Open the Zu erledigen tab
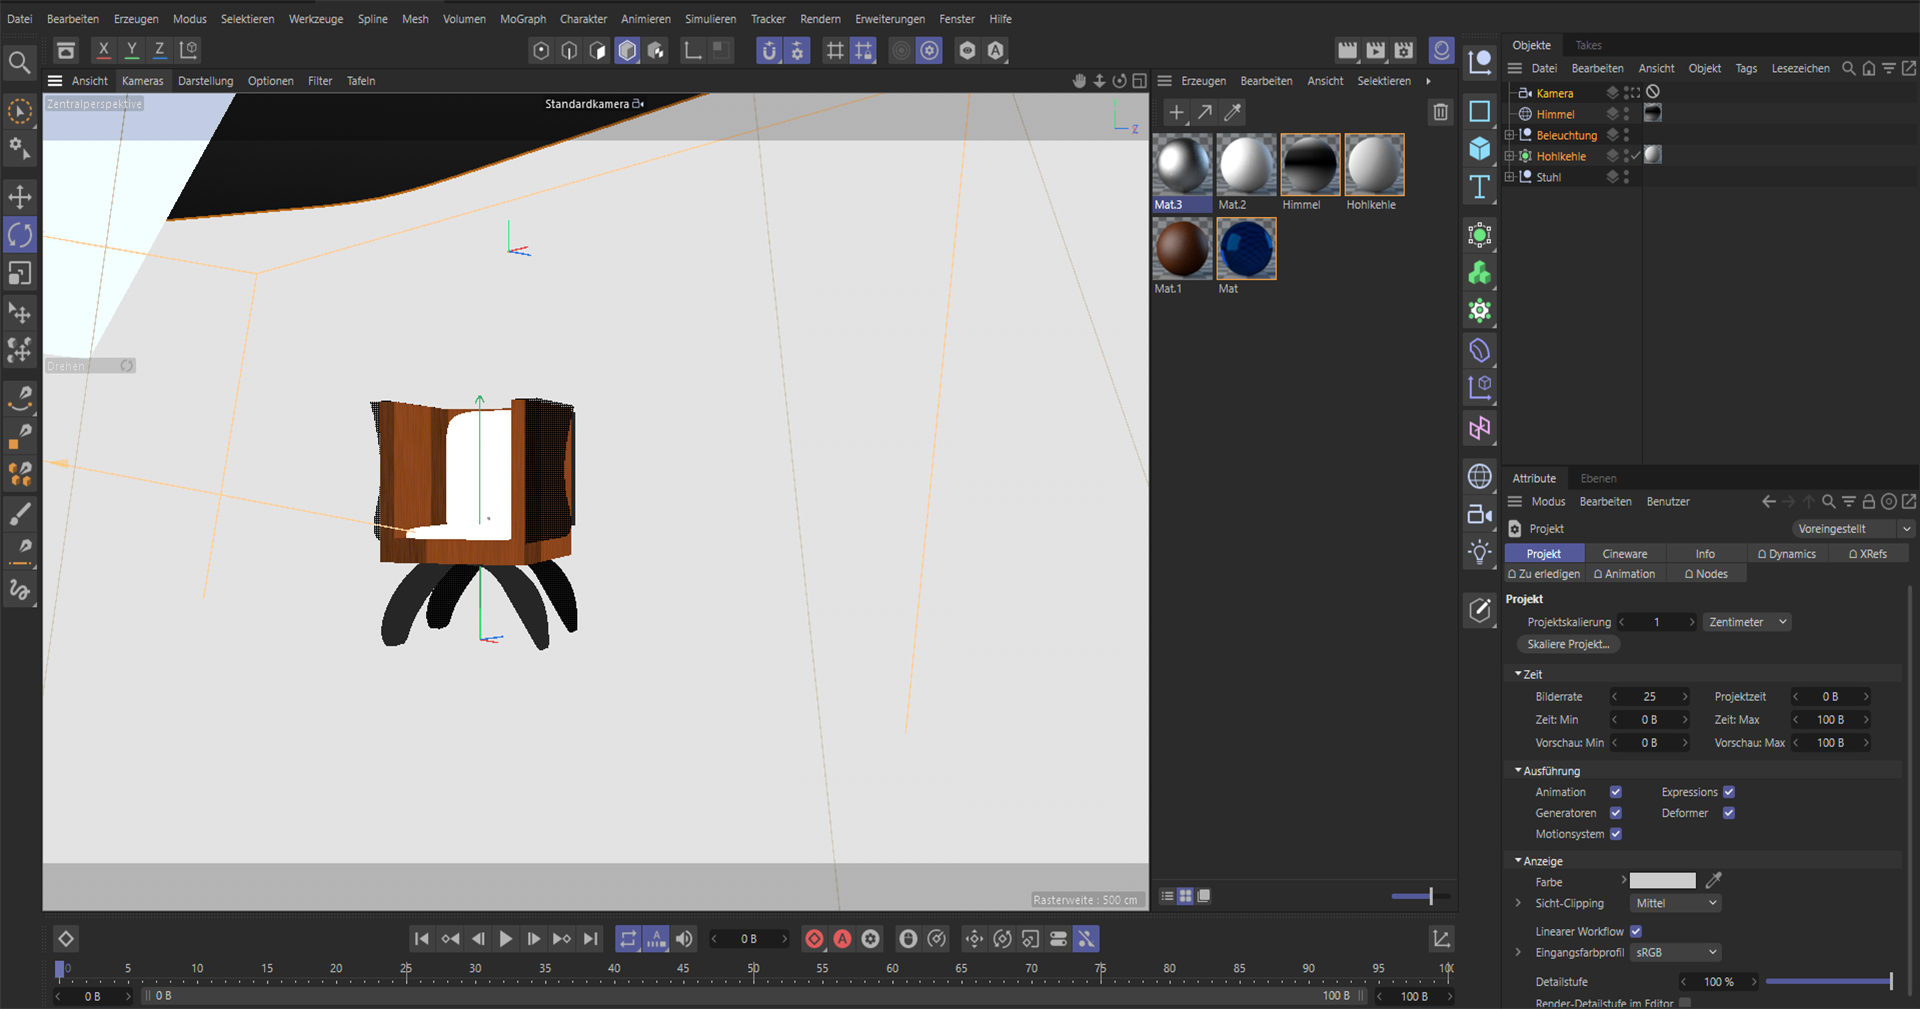 click(1544, 574)
